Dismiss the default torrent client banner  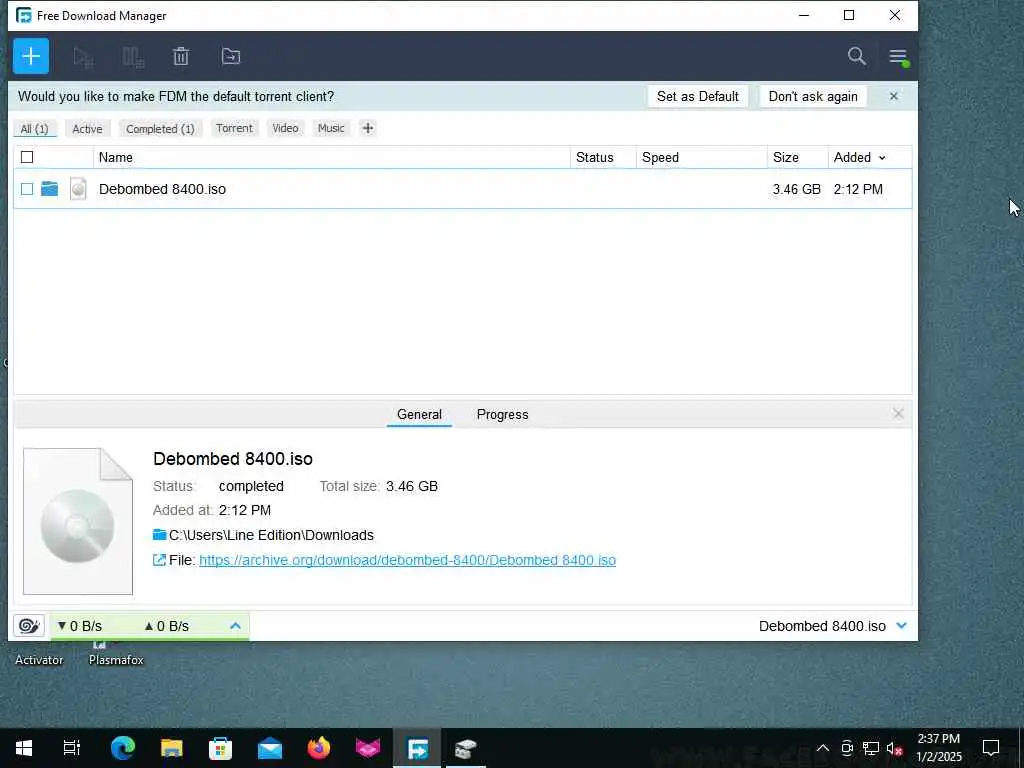pyautogui.click(x=893, y=97)
